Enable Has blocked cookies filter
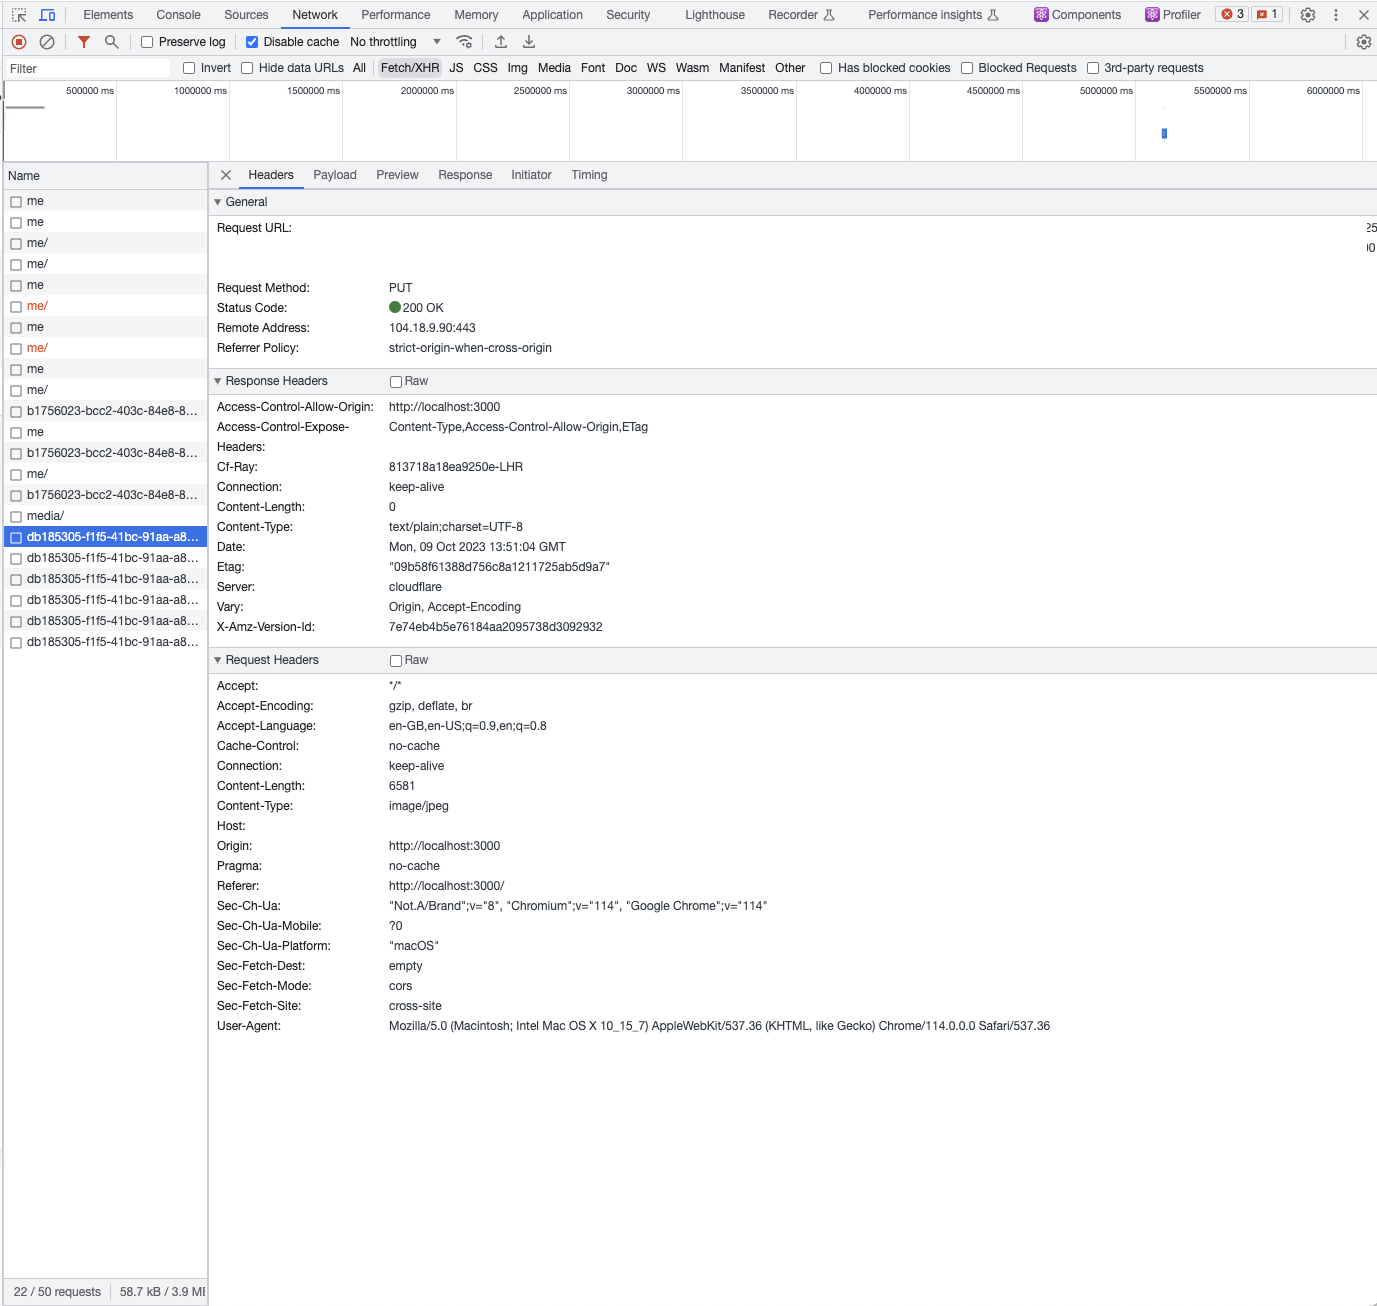This screenshot has width=1377, height=1306. [826, 68]
